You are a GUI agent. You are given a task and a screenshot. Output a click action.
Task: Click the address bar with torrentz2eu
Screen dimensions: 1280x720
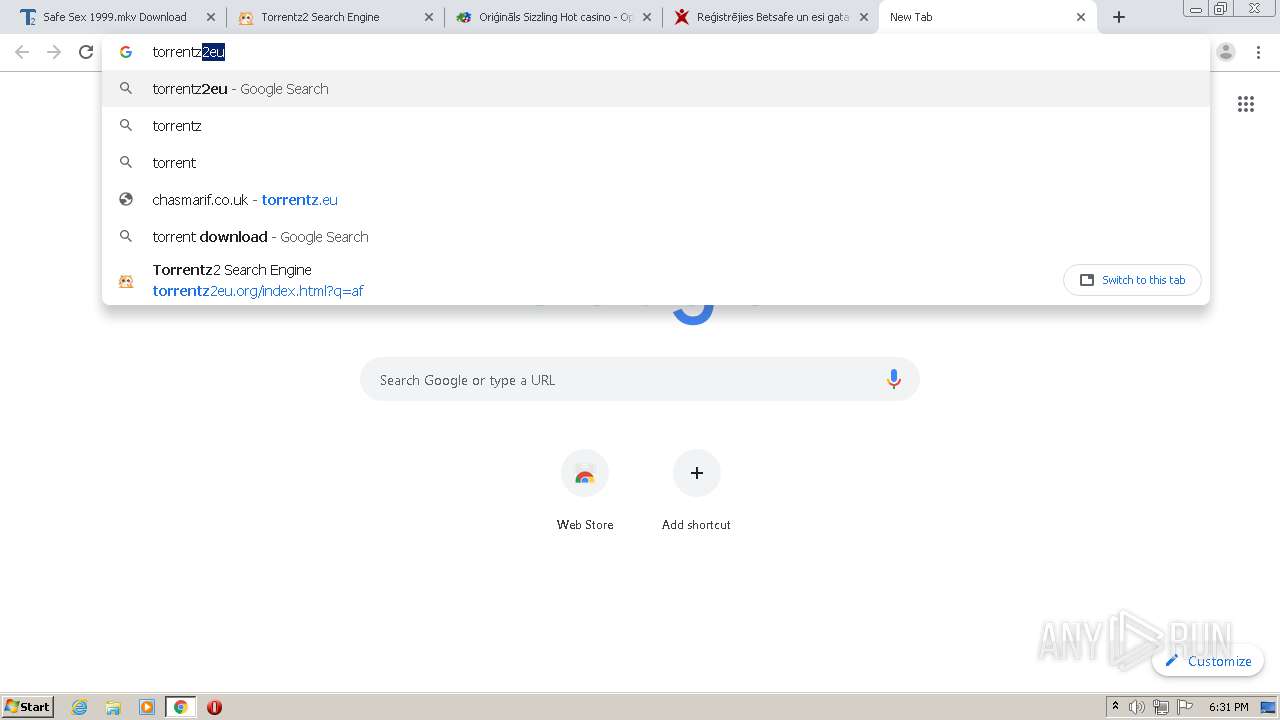click(655, 52)
